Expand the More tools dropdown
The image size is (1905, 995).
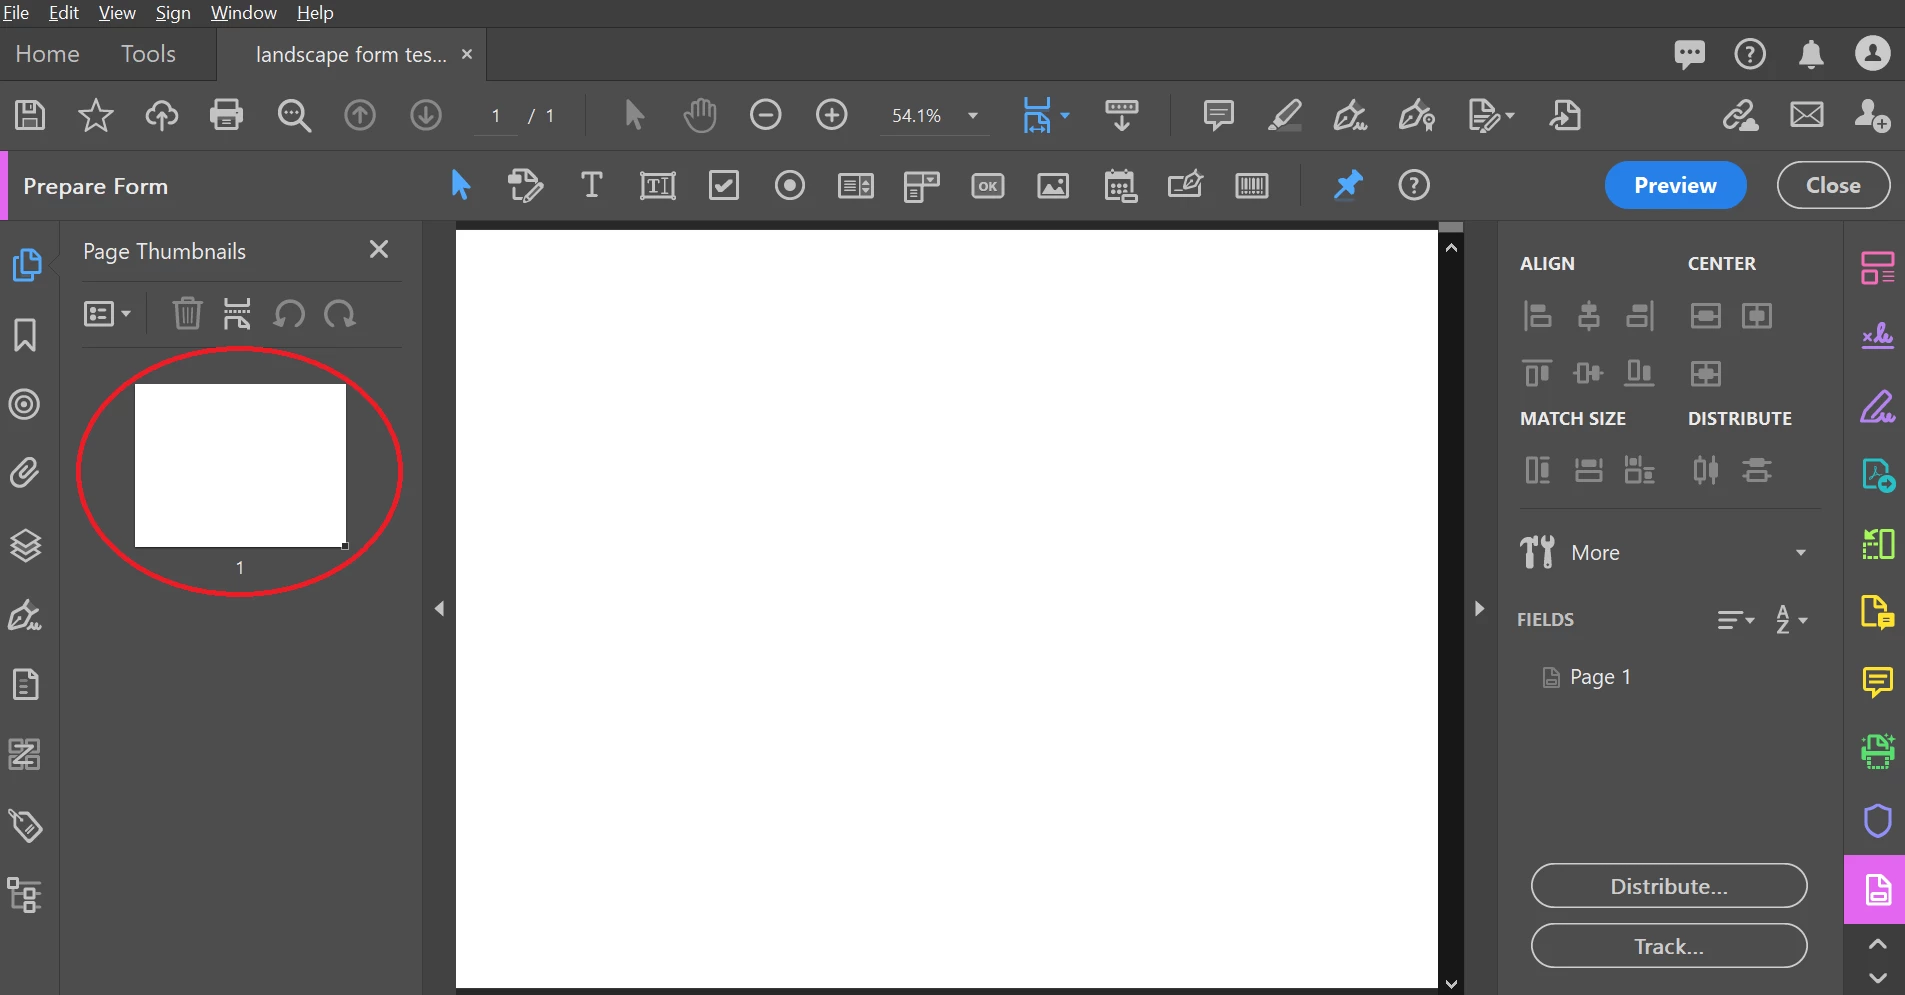tap(1801, 553)
